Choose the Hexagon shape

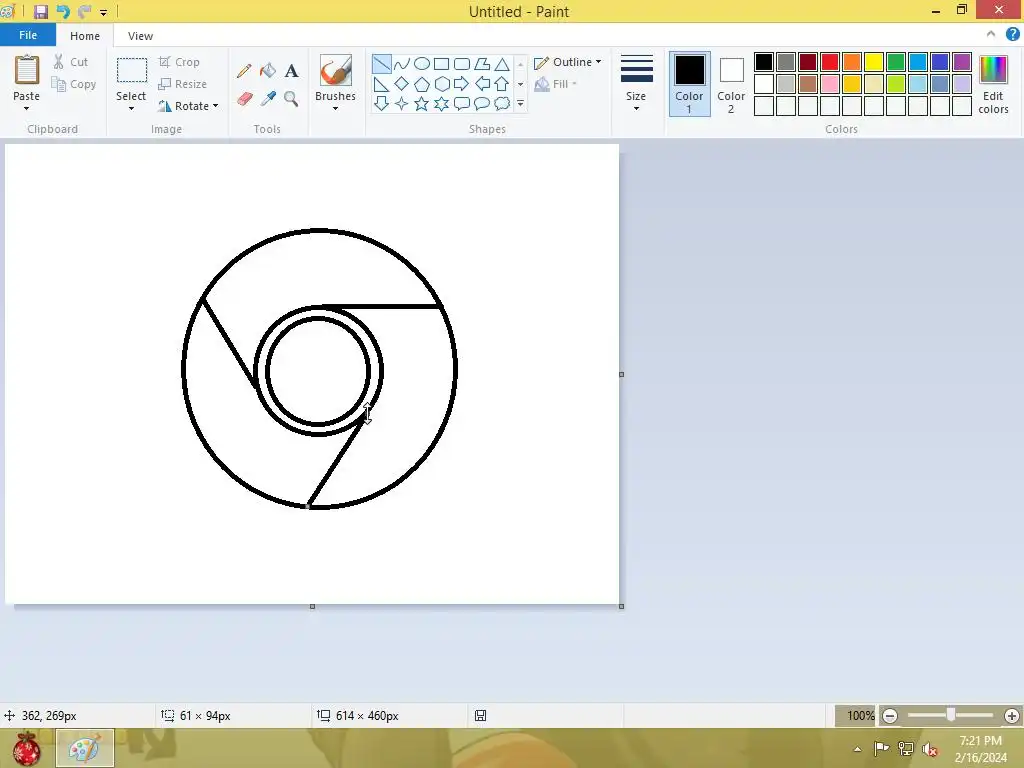[441, 84]
